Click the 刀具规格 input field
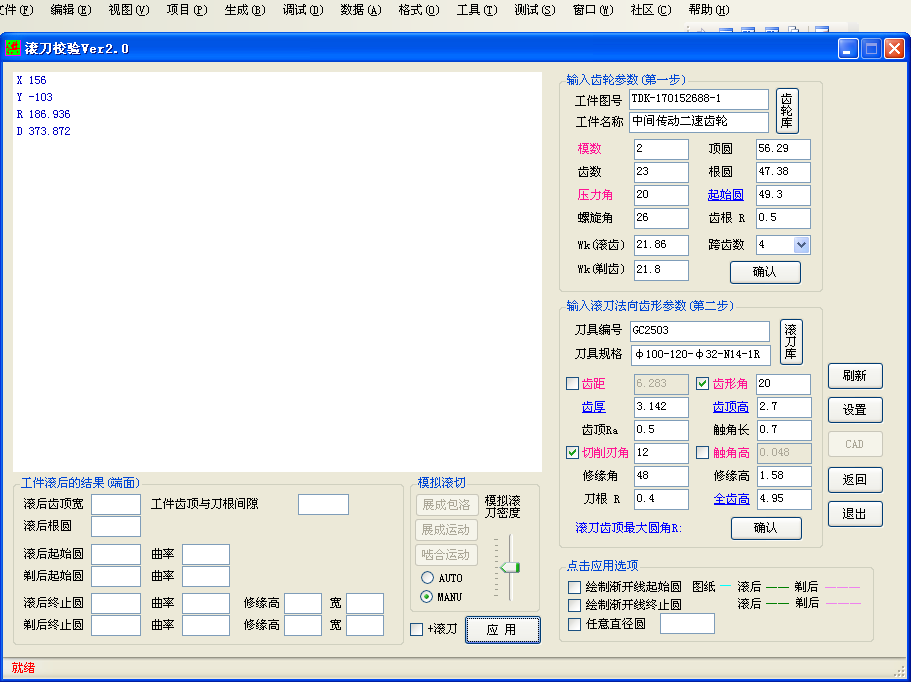Viewport: 911px width, 682px height. (x=701, y=355)
